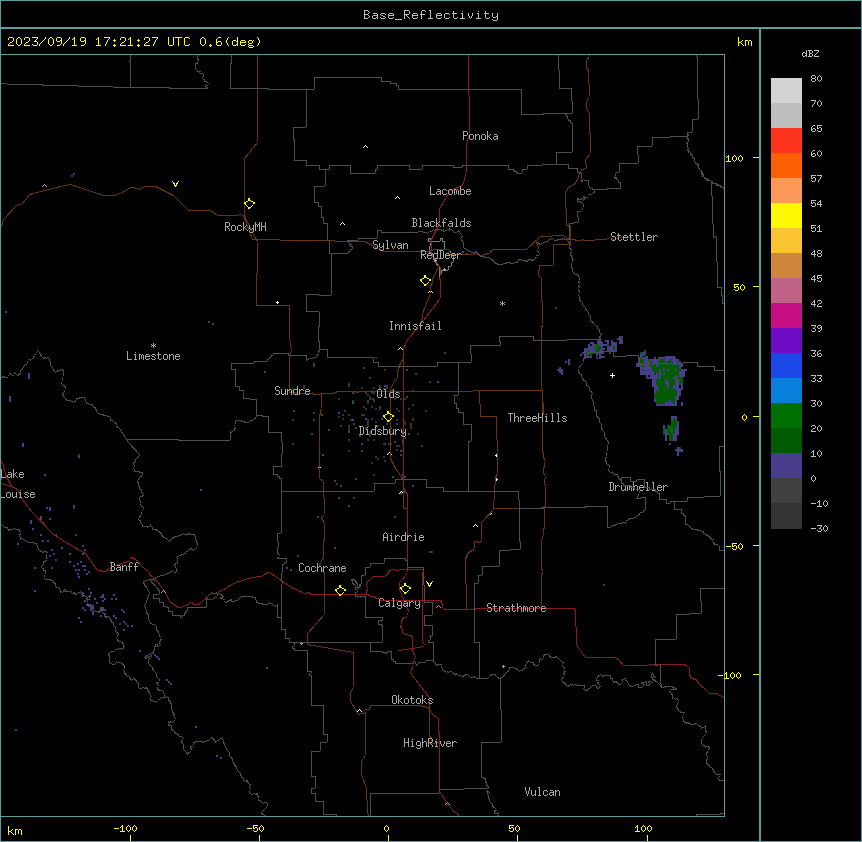
Task: Click the dBZ legend heading
Action: 810,54
